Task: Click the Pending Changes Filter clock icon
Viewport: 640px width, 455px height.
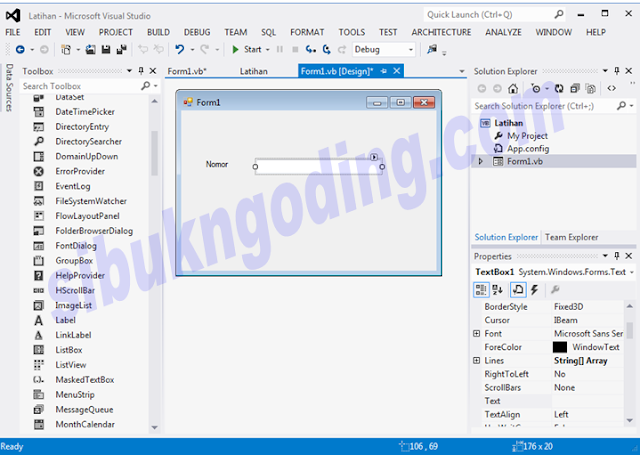Action: pyautogui.click(x=536, y=89)
